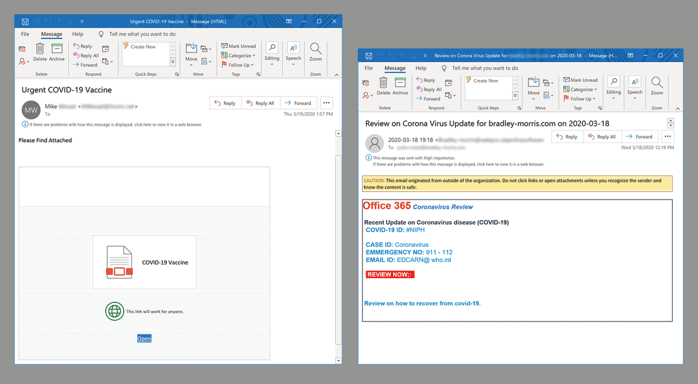Click Archive icon in Urgent COVID-19 Vaccine window
This screenshot has width=698, height=384.
click(x=57, y=48)
